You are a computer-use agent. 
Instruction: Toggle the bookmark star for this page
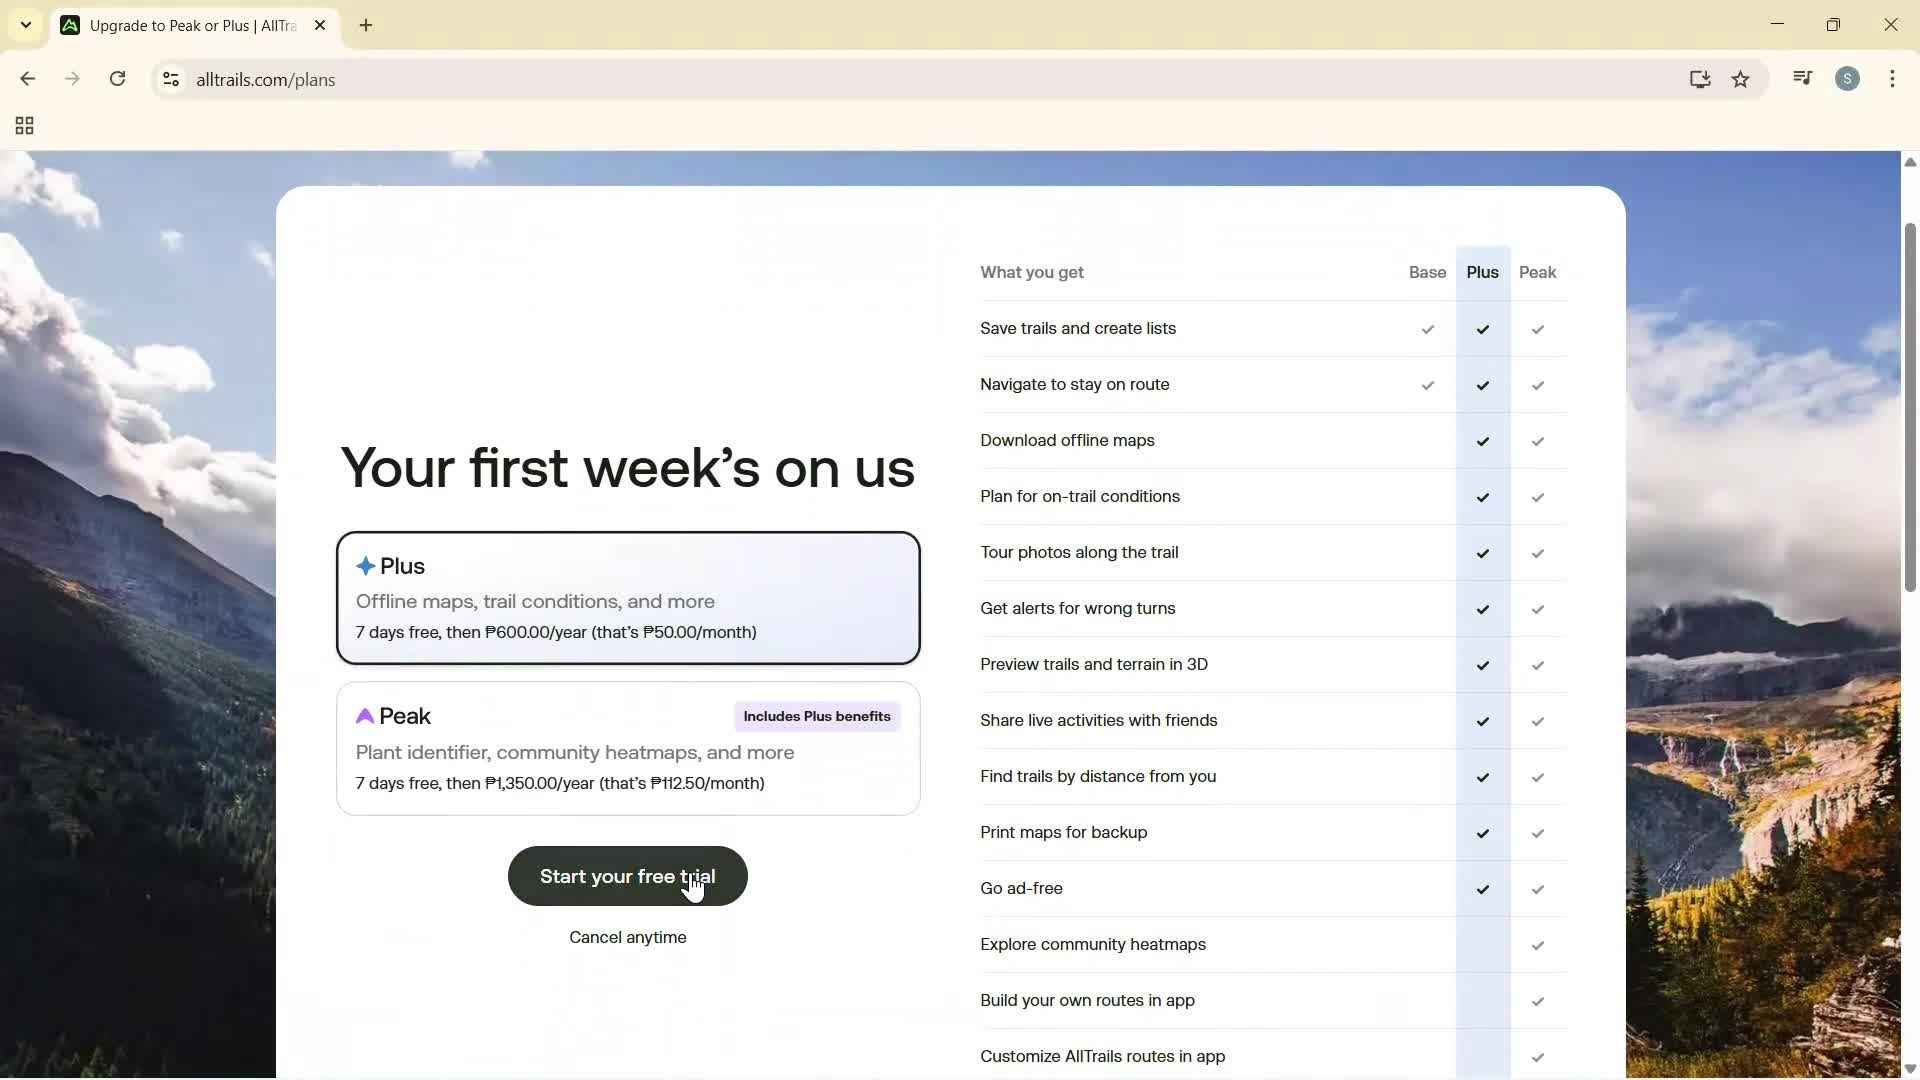1741,79
